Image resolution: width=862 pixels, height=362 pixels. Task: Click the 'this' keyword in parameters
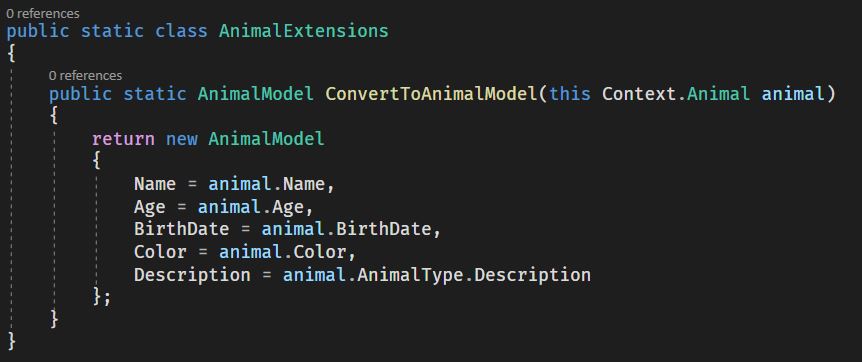[x=570, y=94]
